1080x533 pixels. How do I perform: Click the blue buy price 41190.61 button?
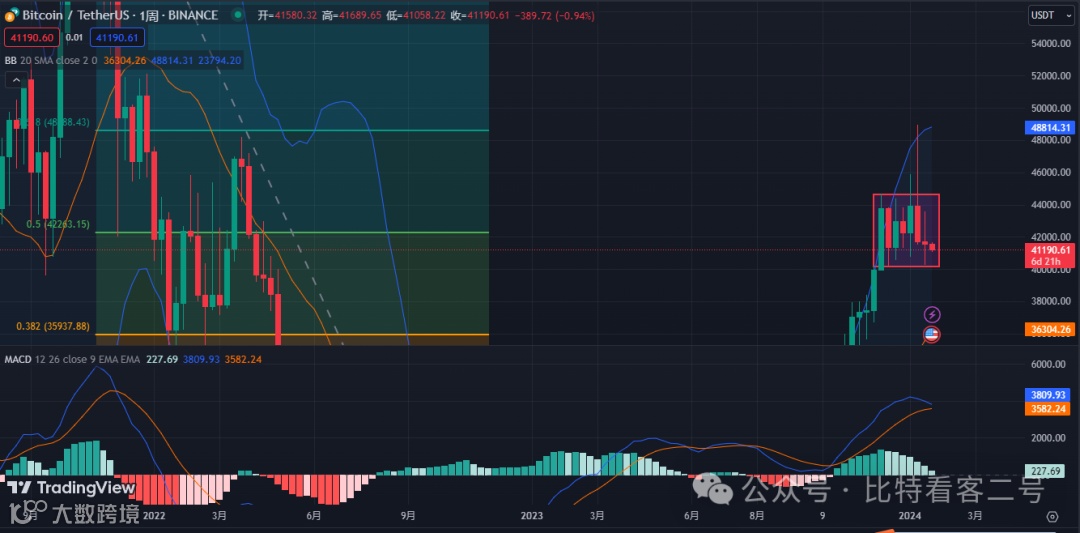click(116, 38)
